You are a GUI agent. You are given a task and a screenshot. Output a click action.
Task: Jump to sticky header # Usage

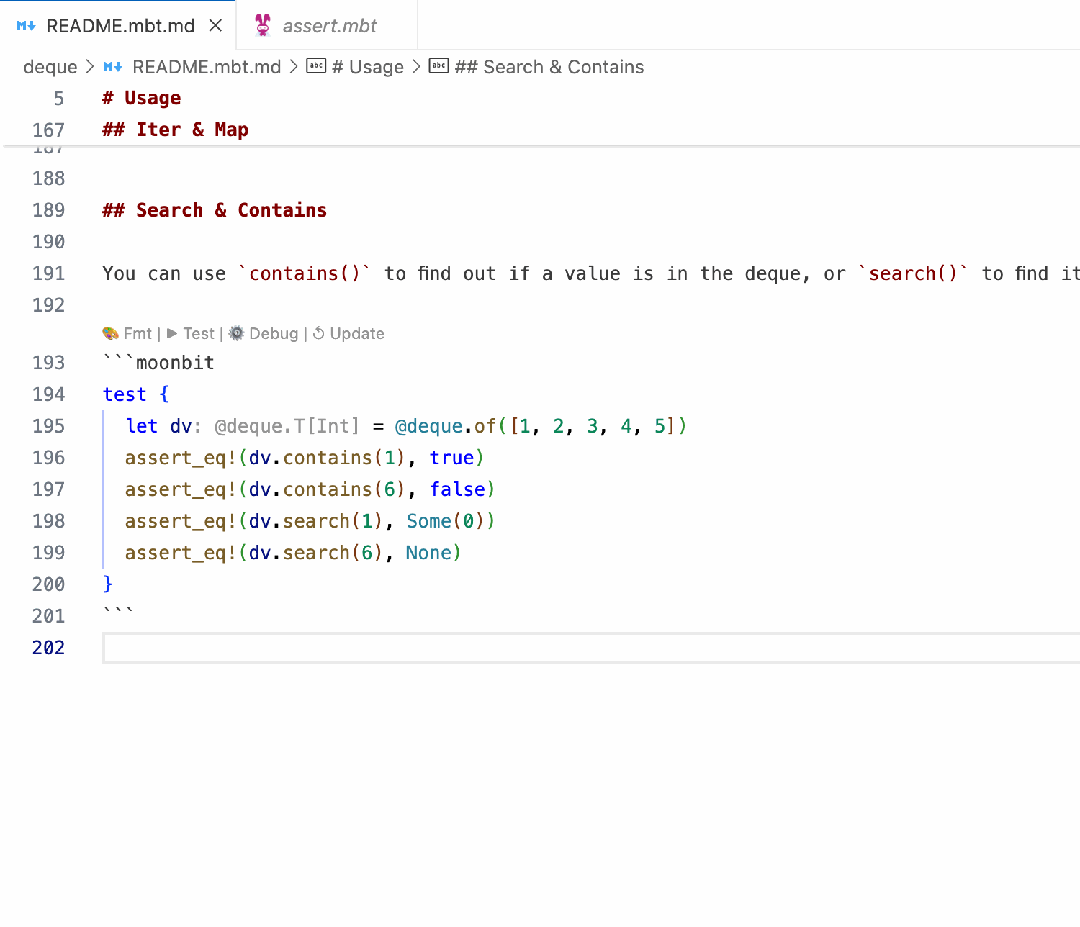click(142, 98)
